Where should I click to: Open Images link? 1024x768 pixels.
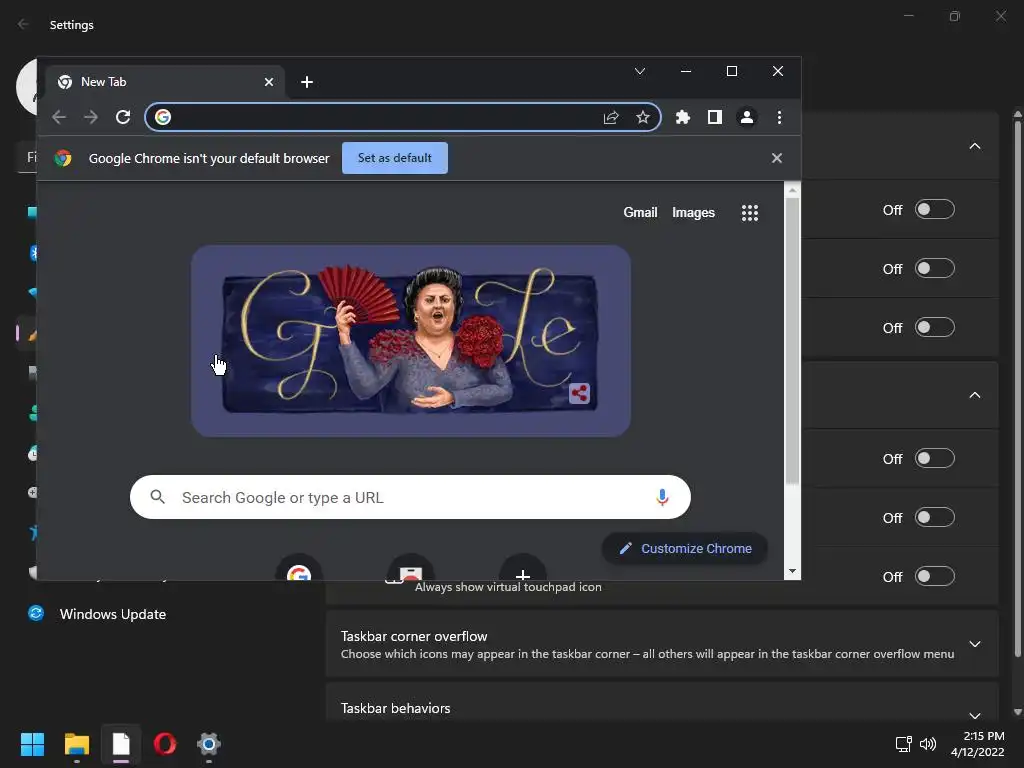tap(693, 212)
